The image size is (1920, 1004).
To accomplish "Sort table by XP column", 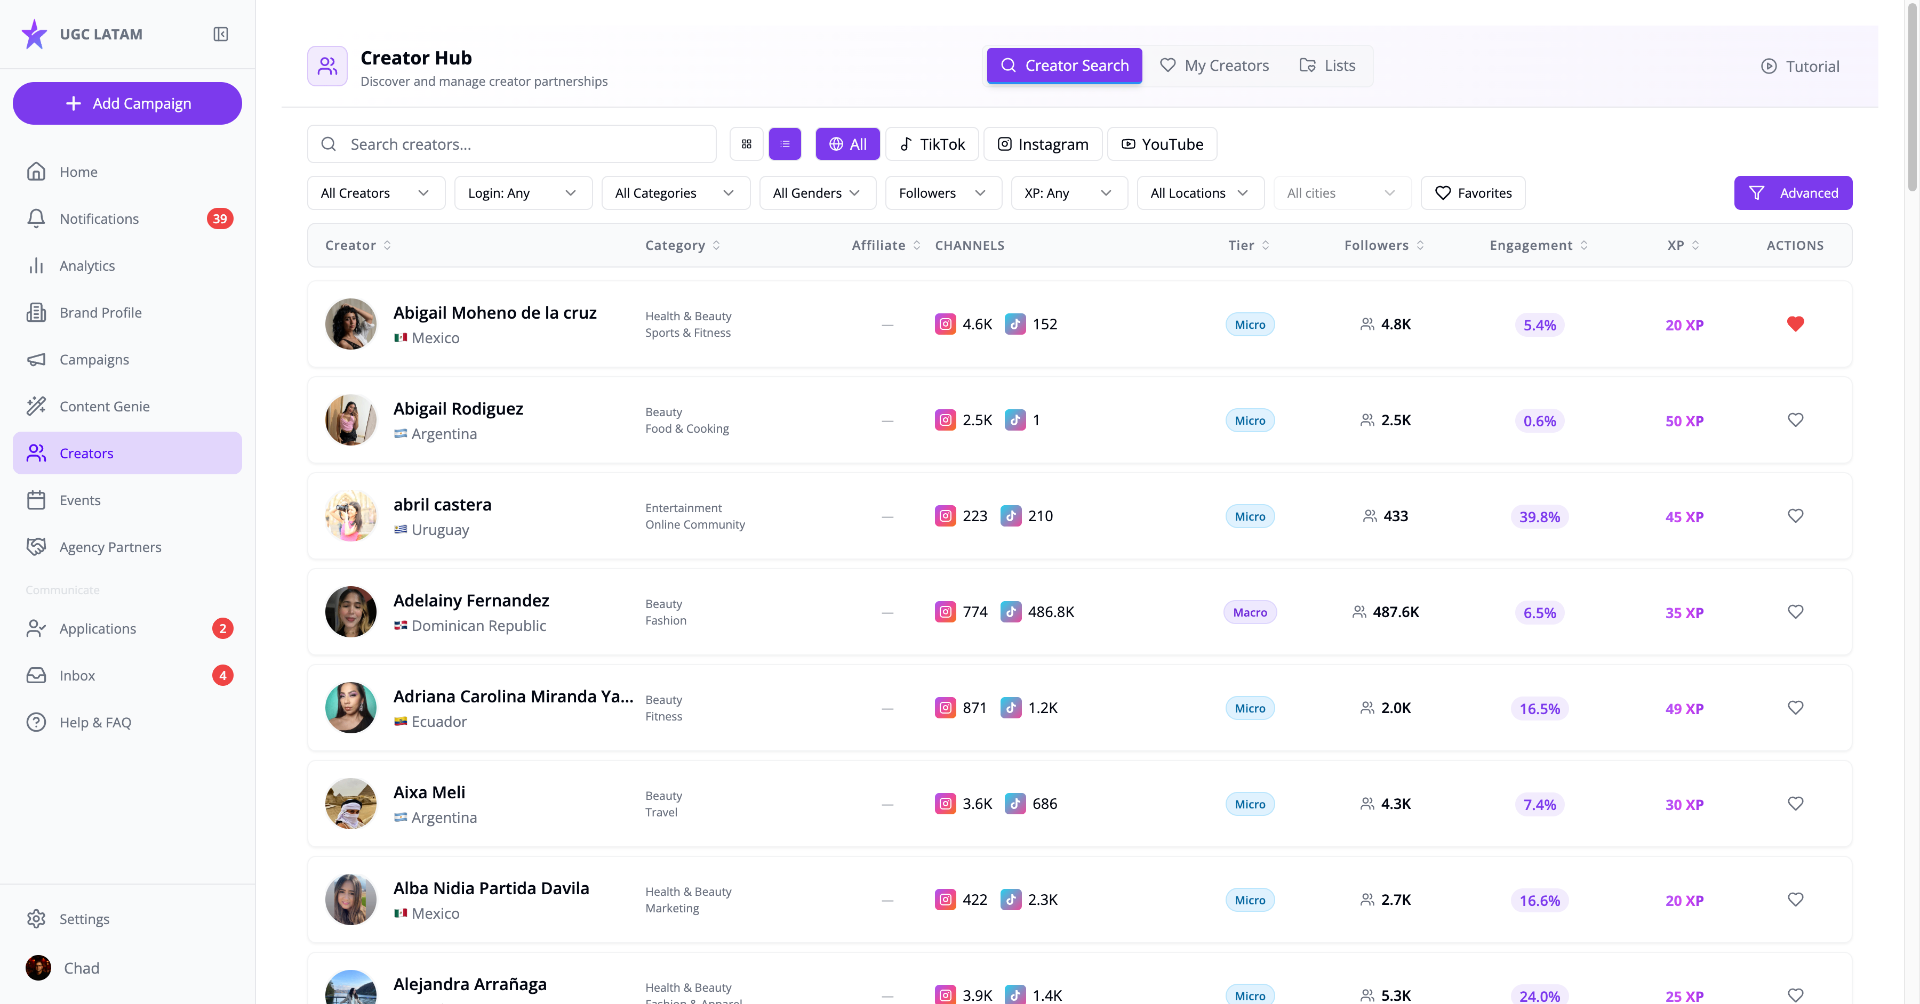I will point(1683,245).
